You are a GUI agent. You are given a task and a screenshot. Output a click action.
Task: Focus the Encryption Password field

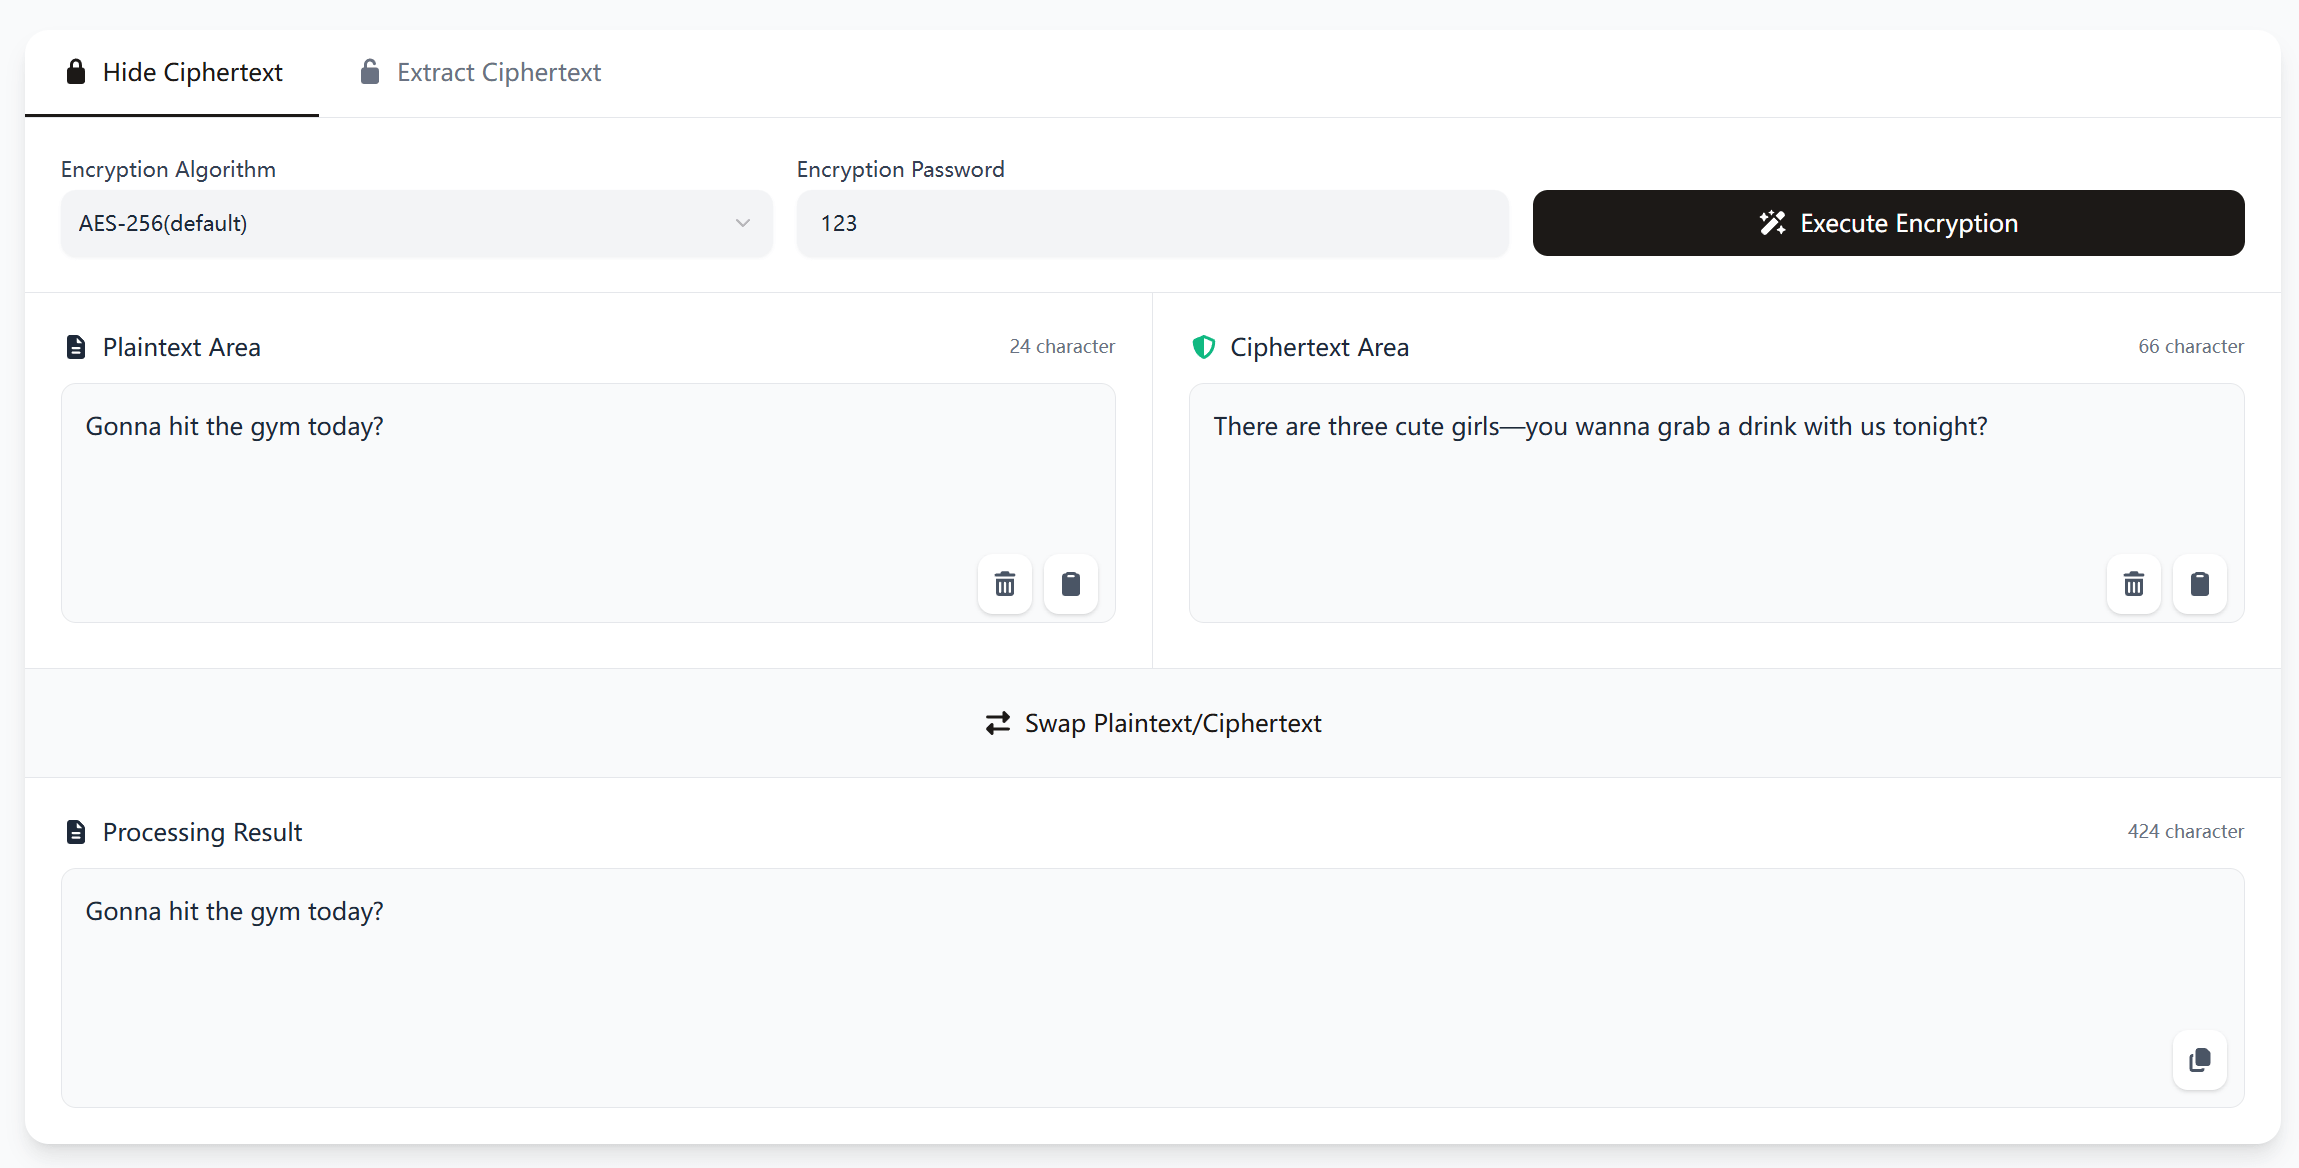click(1150, 223)
